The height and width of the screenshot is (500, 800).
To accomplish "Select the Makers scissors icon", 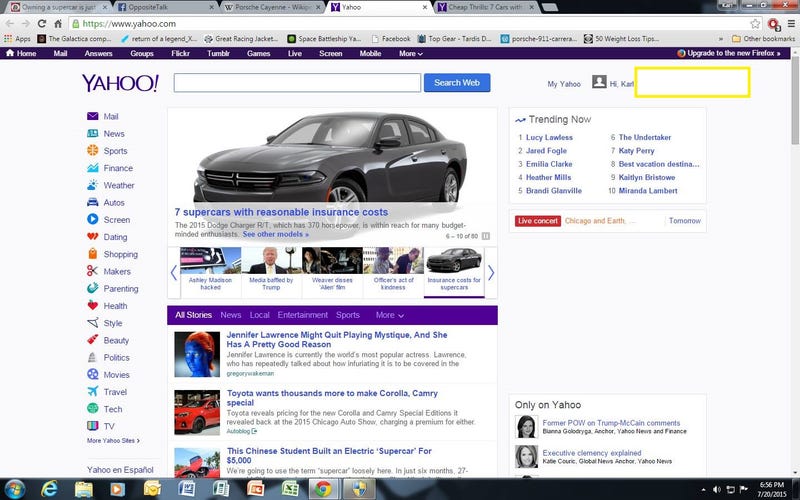I will (x=92, y=271).
